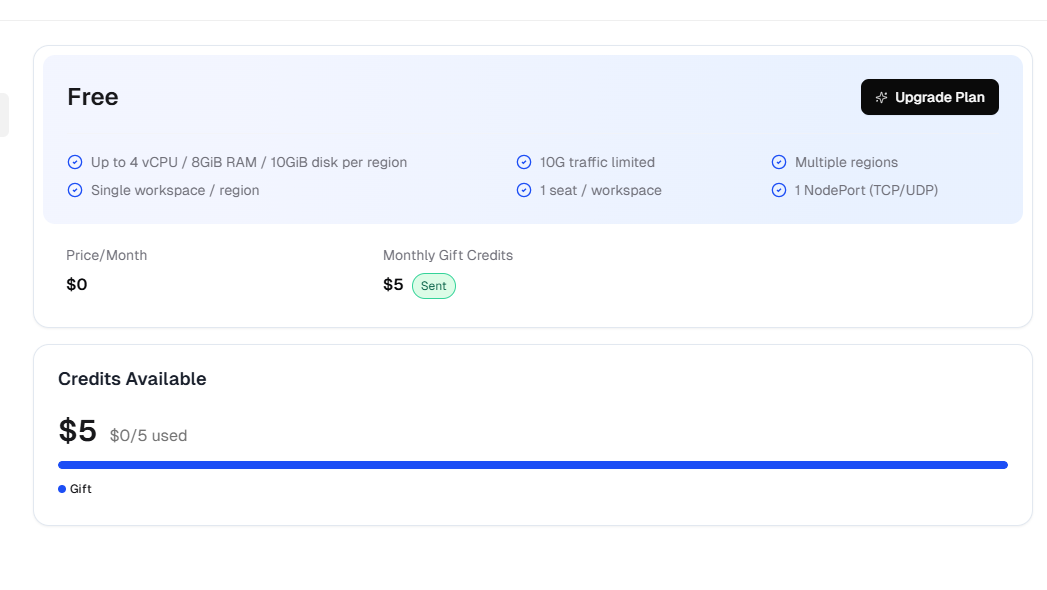Image resolution: width=1047 pixels, height=590 pixels.
Task: Click the 10G traffic limited text
Action: [x=597, y=162]
